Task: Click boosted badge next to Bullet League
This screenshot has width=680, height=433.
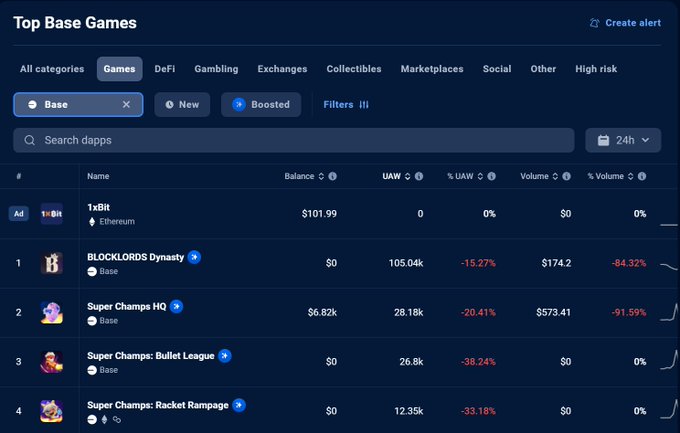Action: [x=225, y=356]
